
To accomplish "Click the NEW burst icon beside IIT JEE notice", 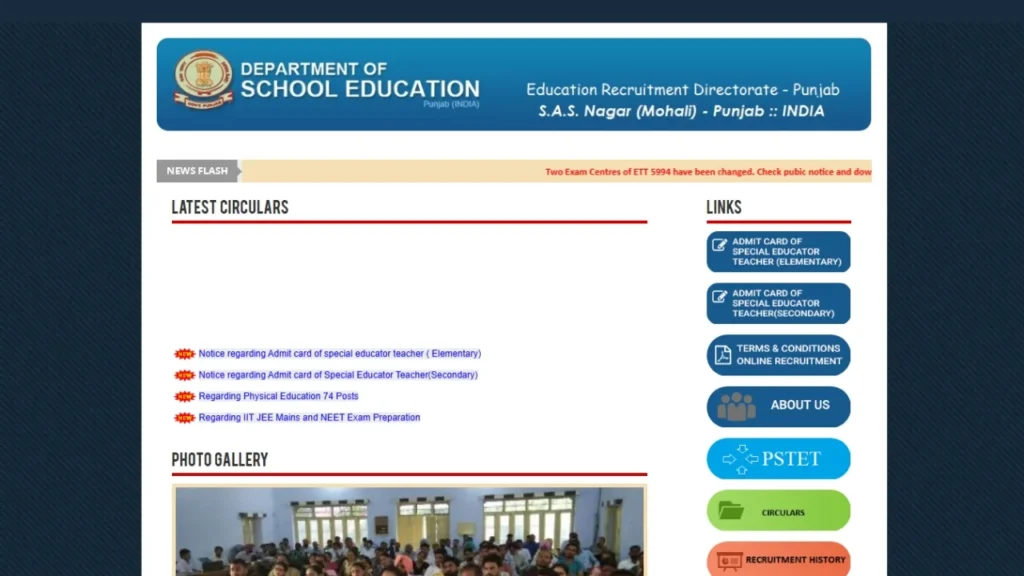I will tap(184, 417).
